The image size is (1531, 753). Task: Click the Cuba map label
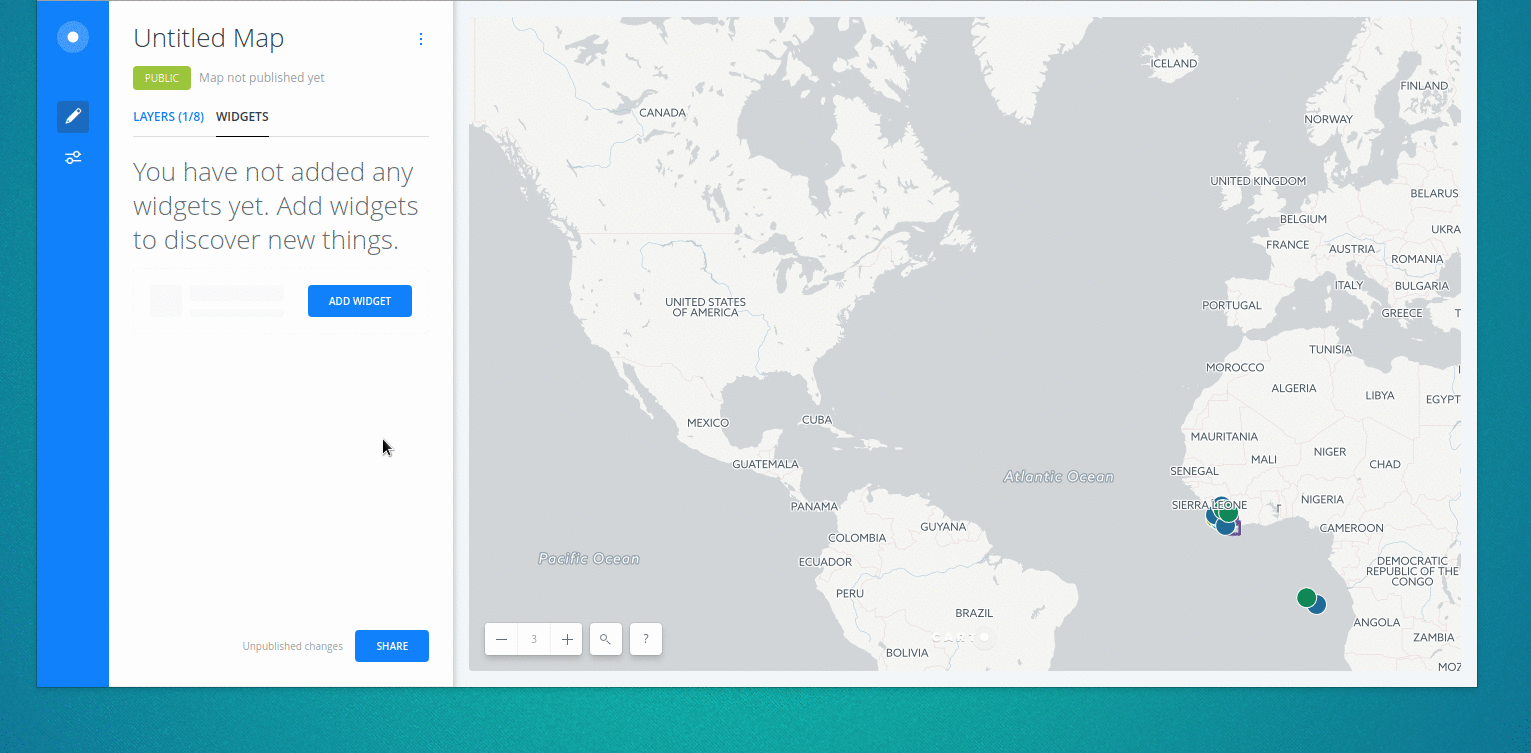[x=817, y=420]
